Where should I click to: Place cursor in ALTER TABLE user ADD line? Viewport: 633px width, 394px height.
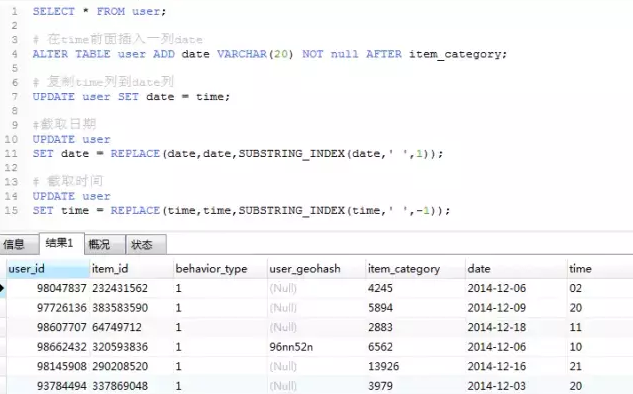[270, 54]
